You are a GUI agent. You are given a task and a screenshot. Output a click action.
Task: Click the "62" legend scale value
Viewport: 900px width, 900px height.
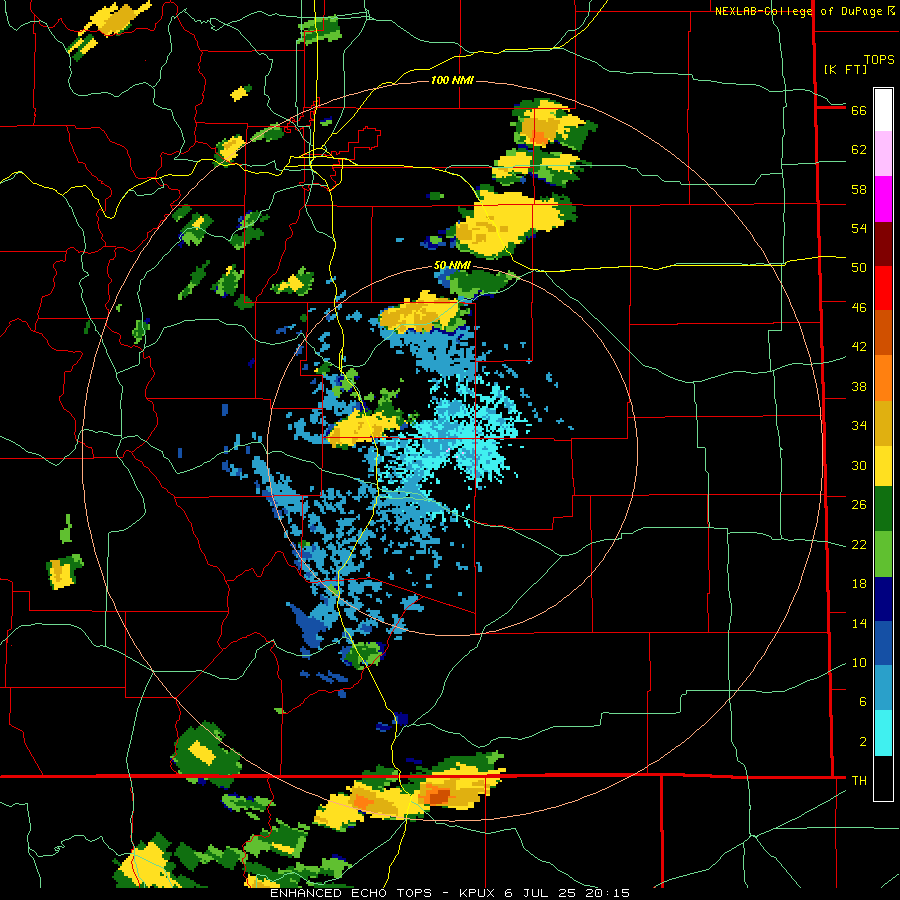pos(859,150)
